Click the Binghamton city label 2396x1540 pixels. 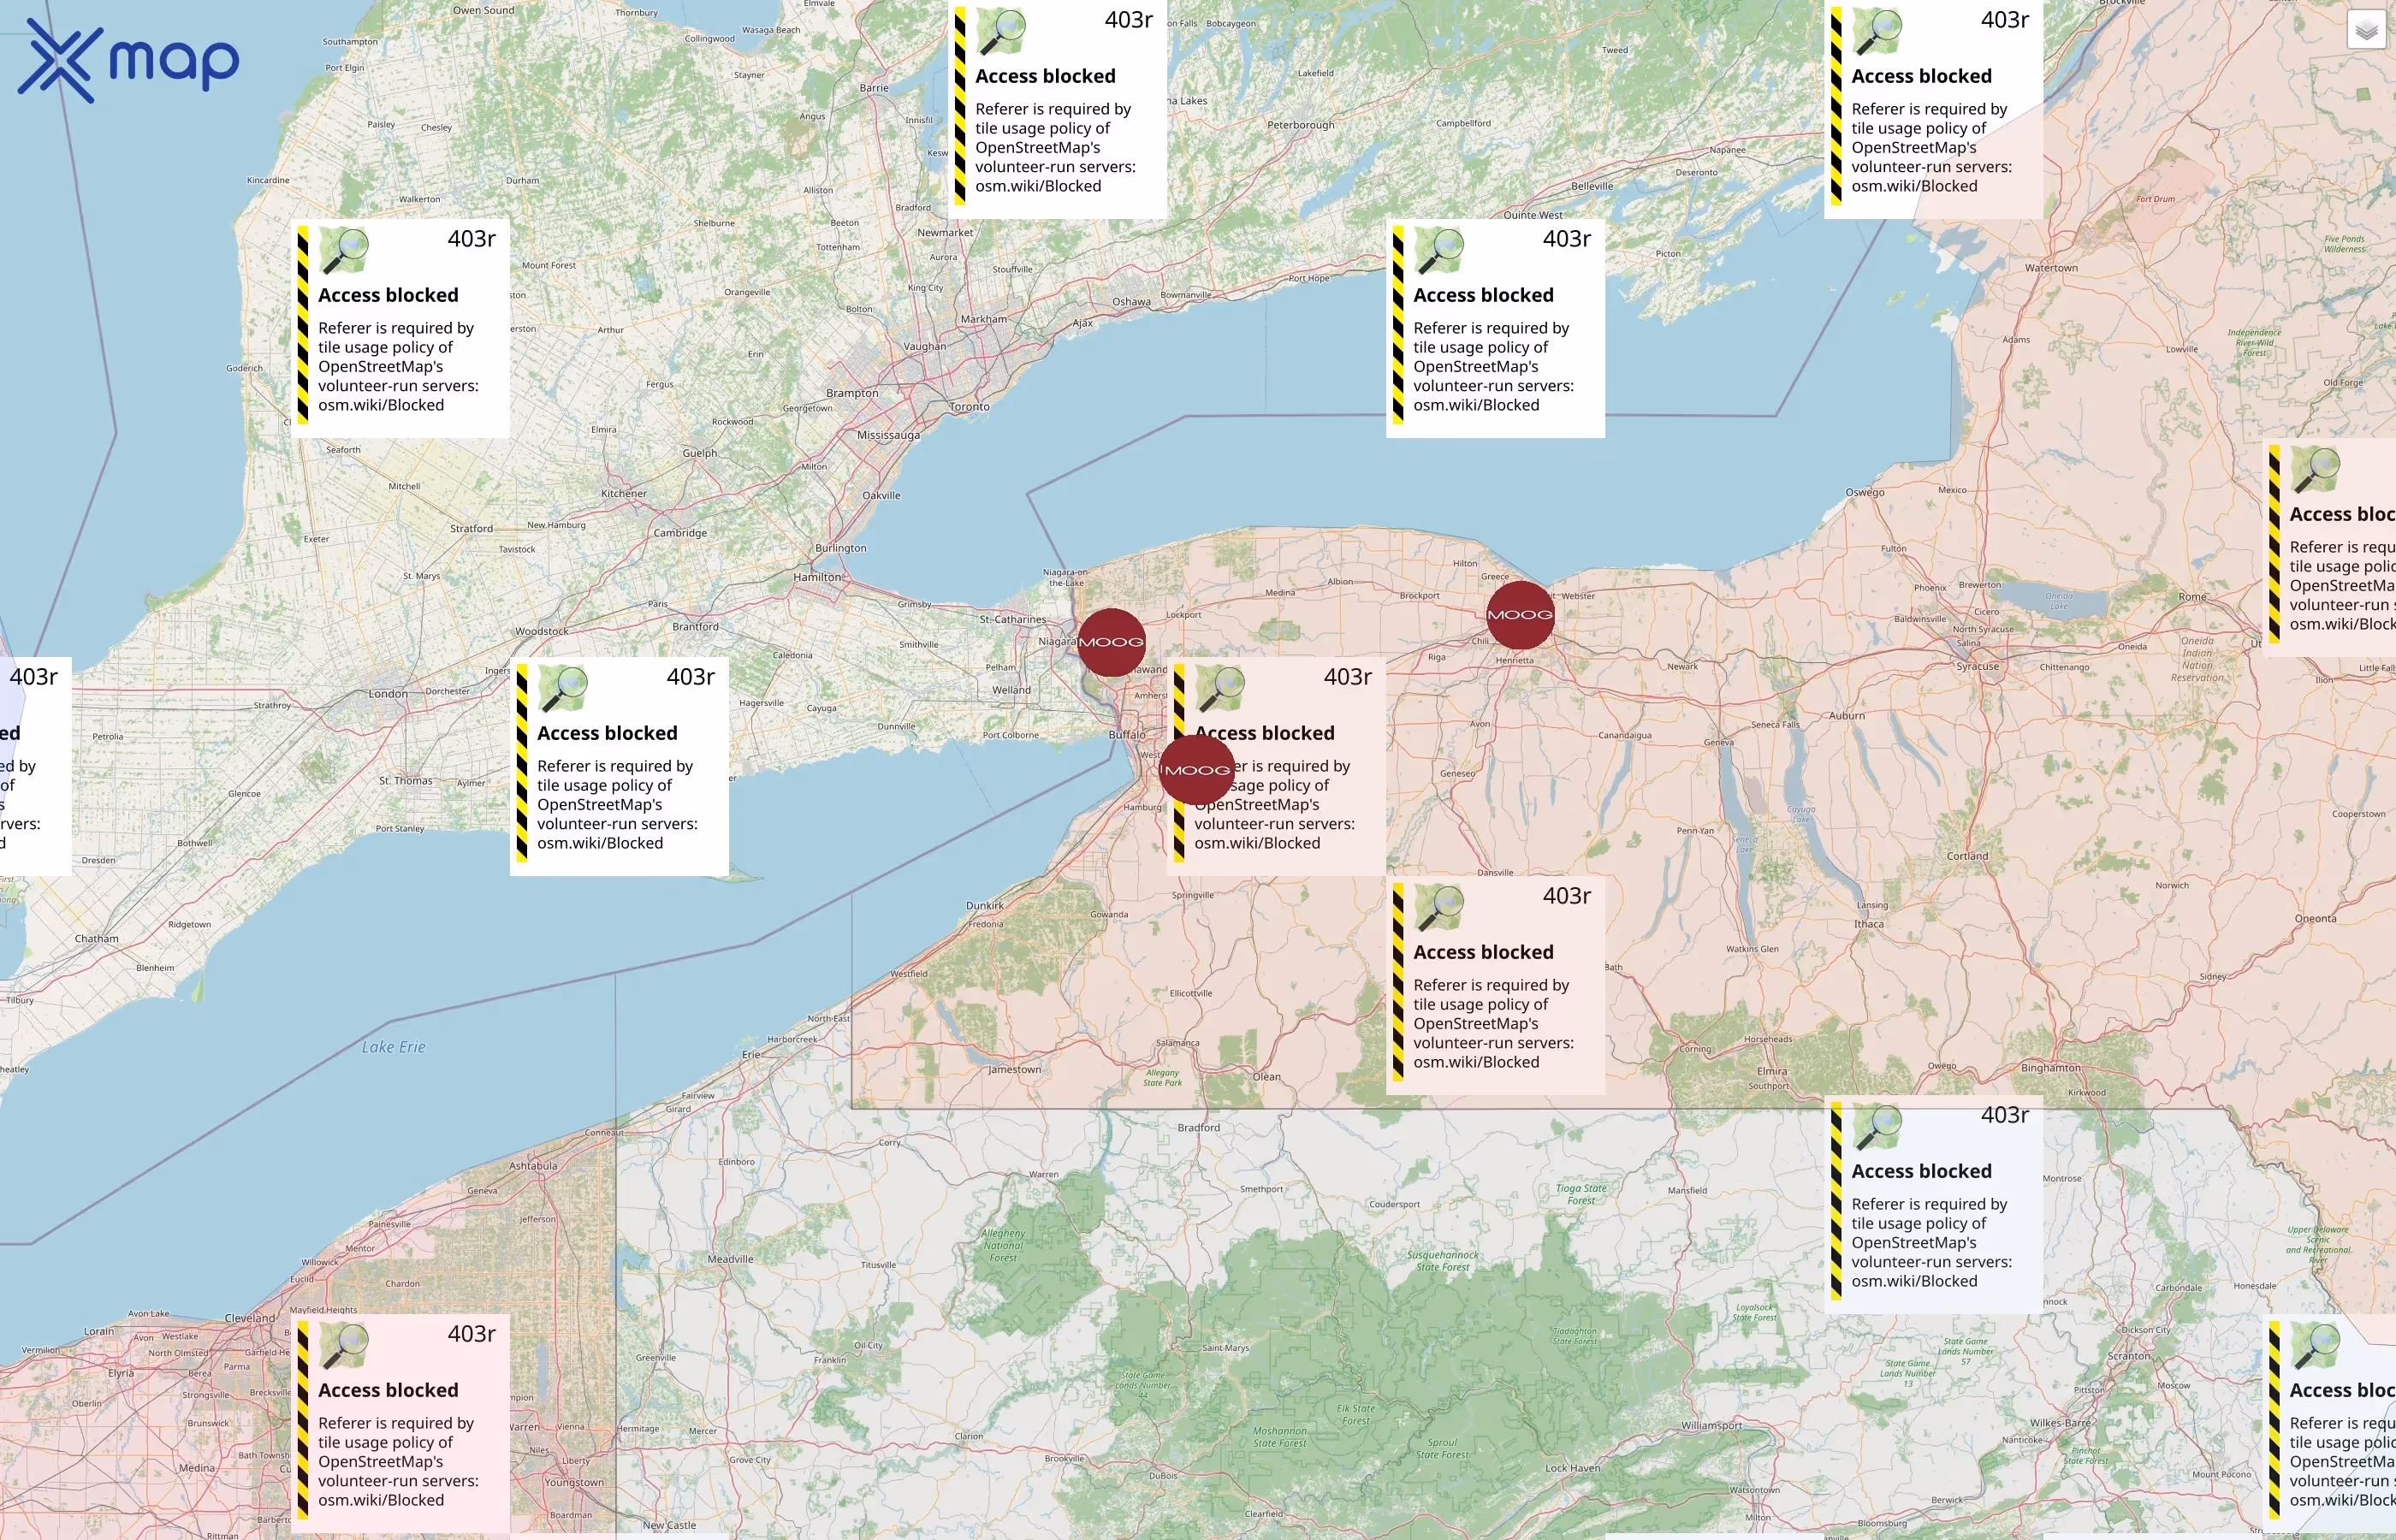(x=2050, y=1068)
